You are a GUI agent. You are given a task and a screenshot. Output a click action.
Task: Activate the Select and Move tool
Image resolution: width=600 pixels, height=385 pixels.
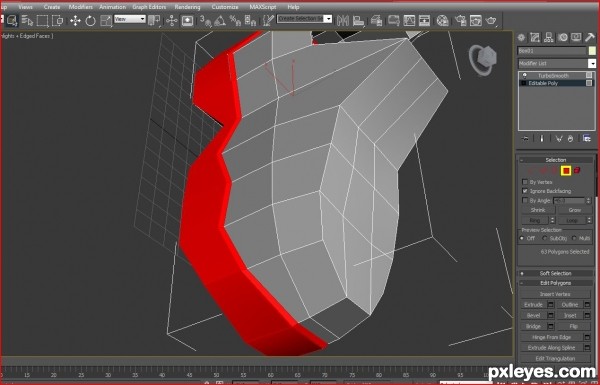pyautogui.click(x=75, y=20)
